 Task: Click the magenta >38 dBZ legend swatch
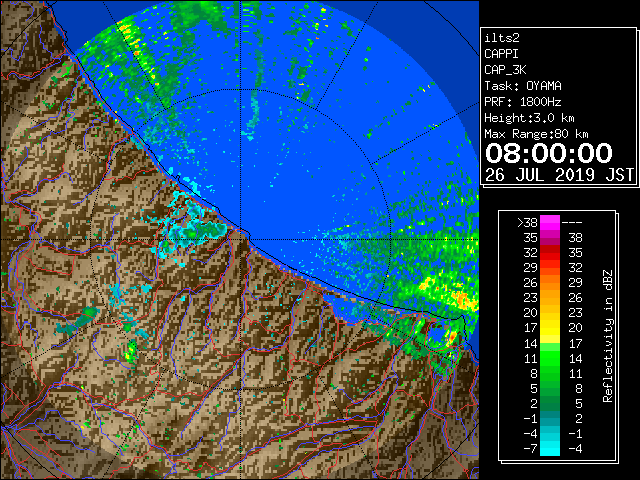click(x=550, y=223)
